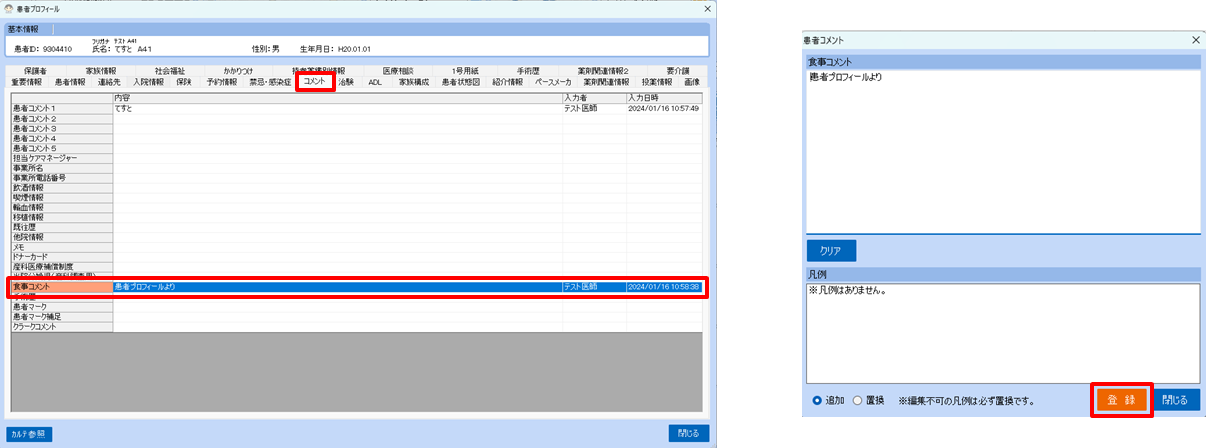Open the 入院情報 tab
The height and width of the screenshot is (448, 1206).
pyautogui.click(x=148, y=83)
